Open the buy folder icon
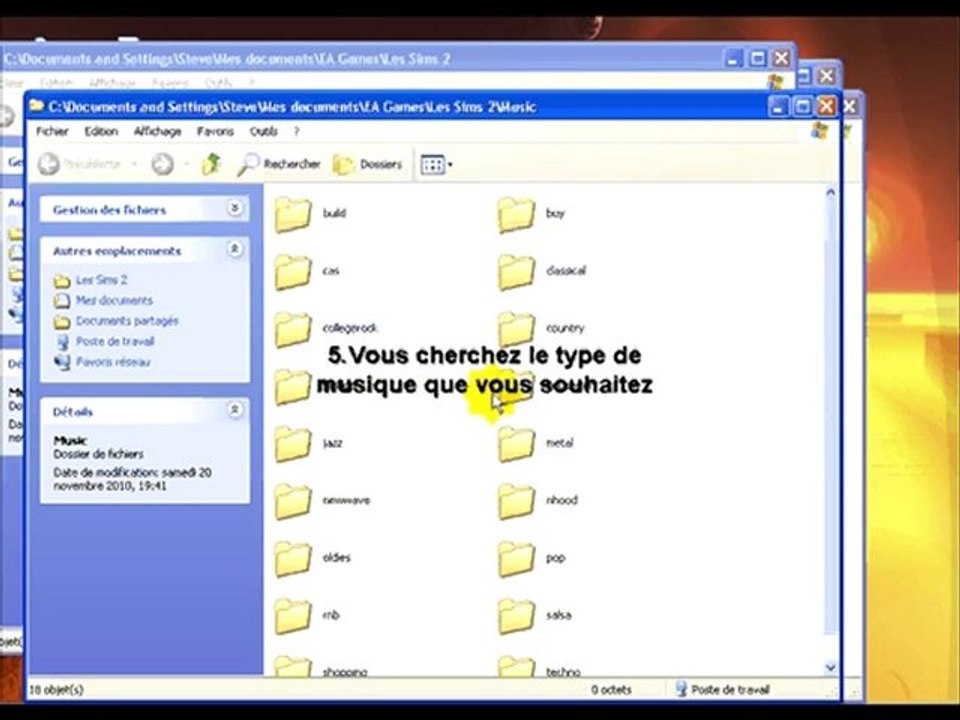 pos(516,214)
